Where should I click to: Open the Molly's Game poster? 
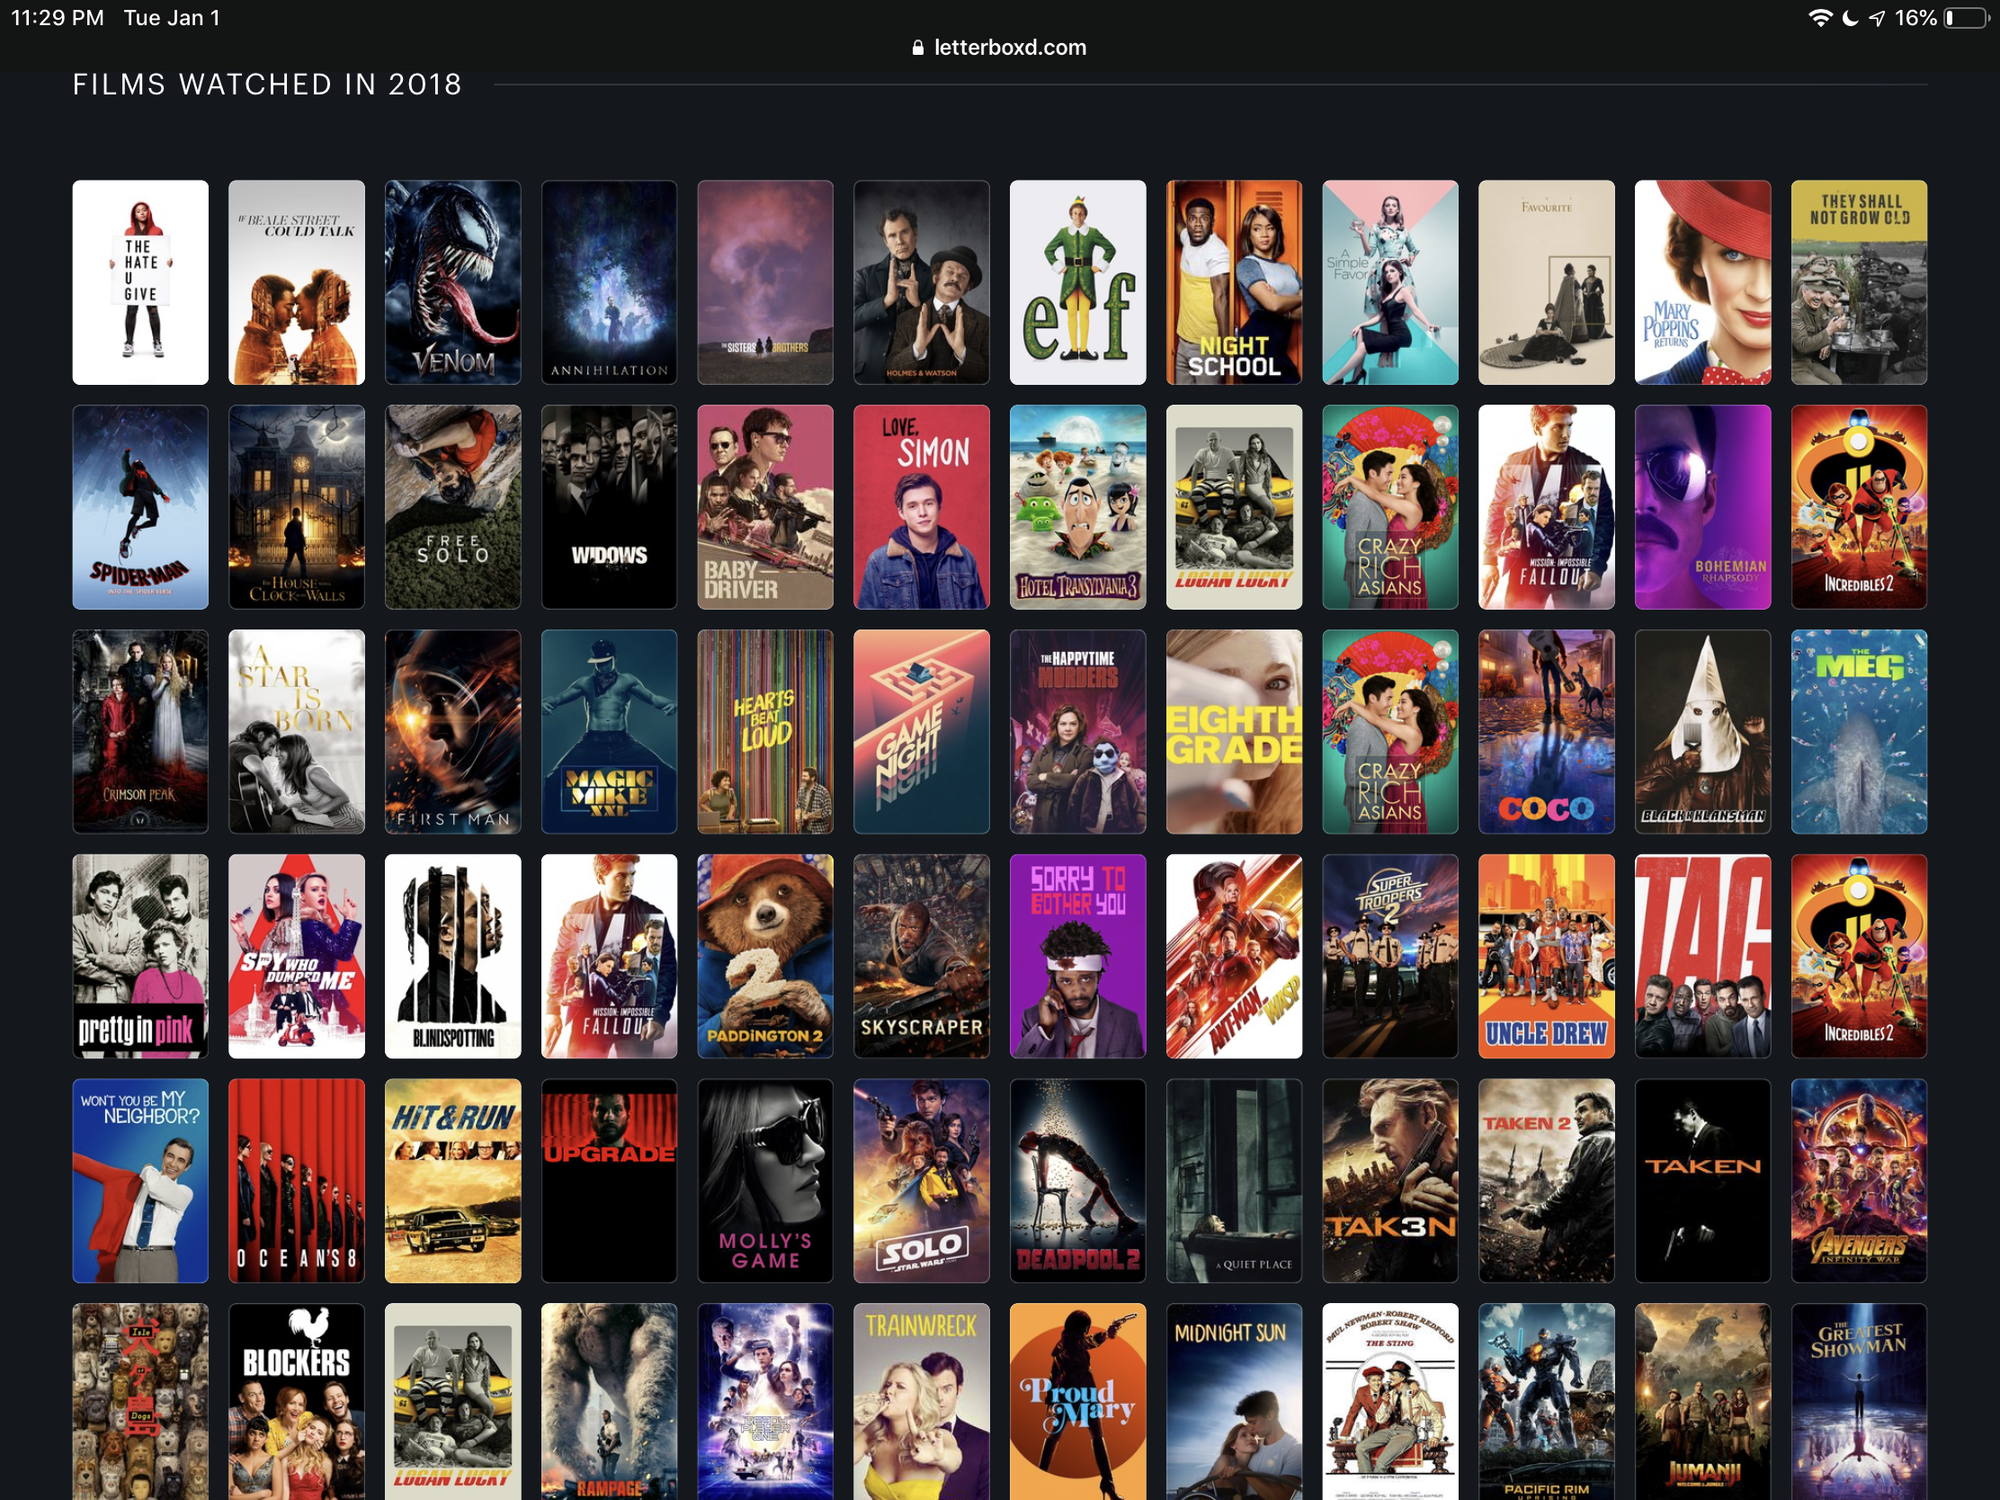[765, 1180]
